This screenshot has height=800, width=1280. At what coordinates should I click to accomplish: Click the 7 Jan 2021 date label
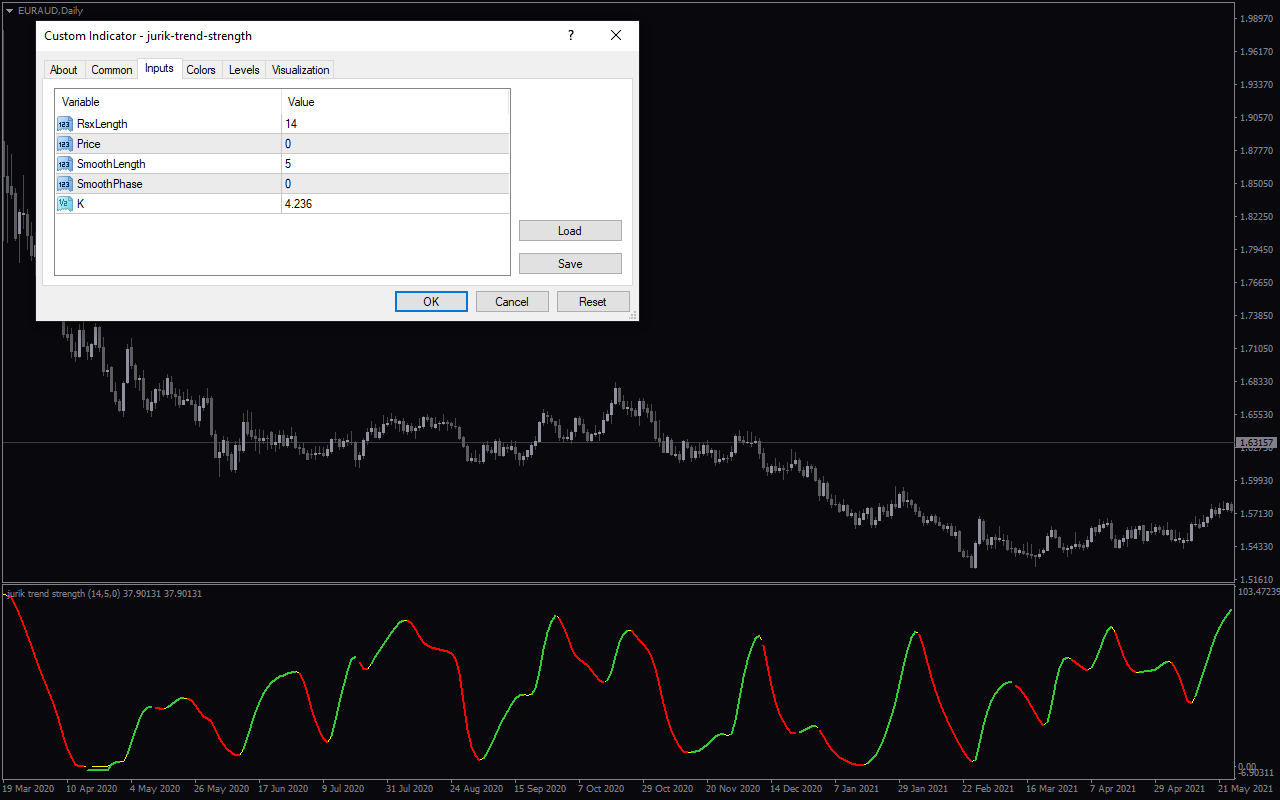tap(856, 788)
